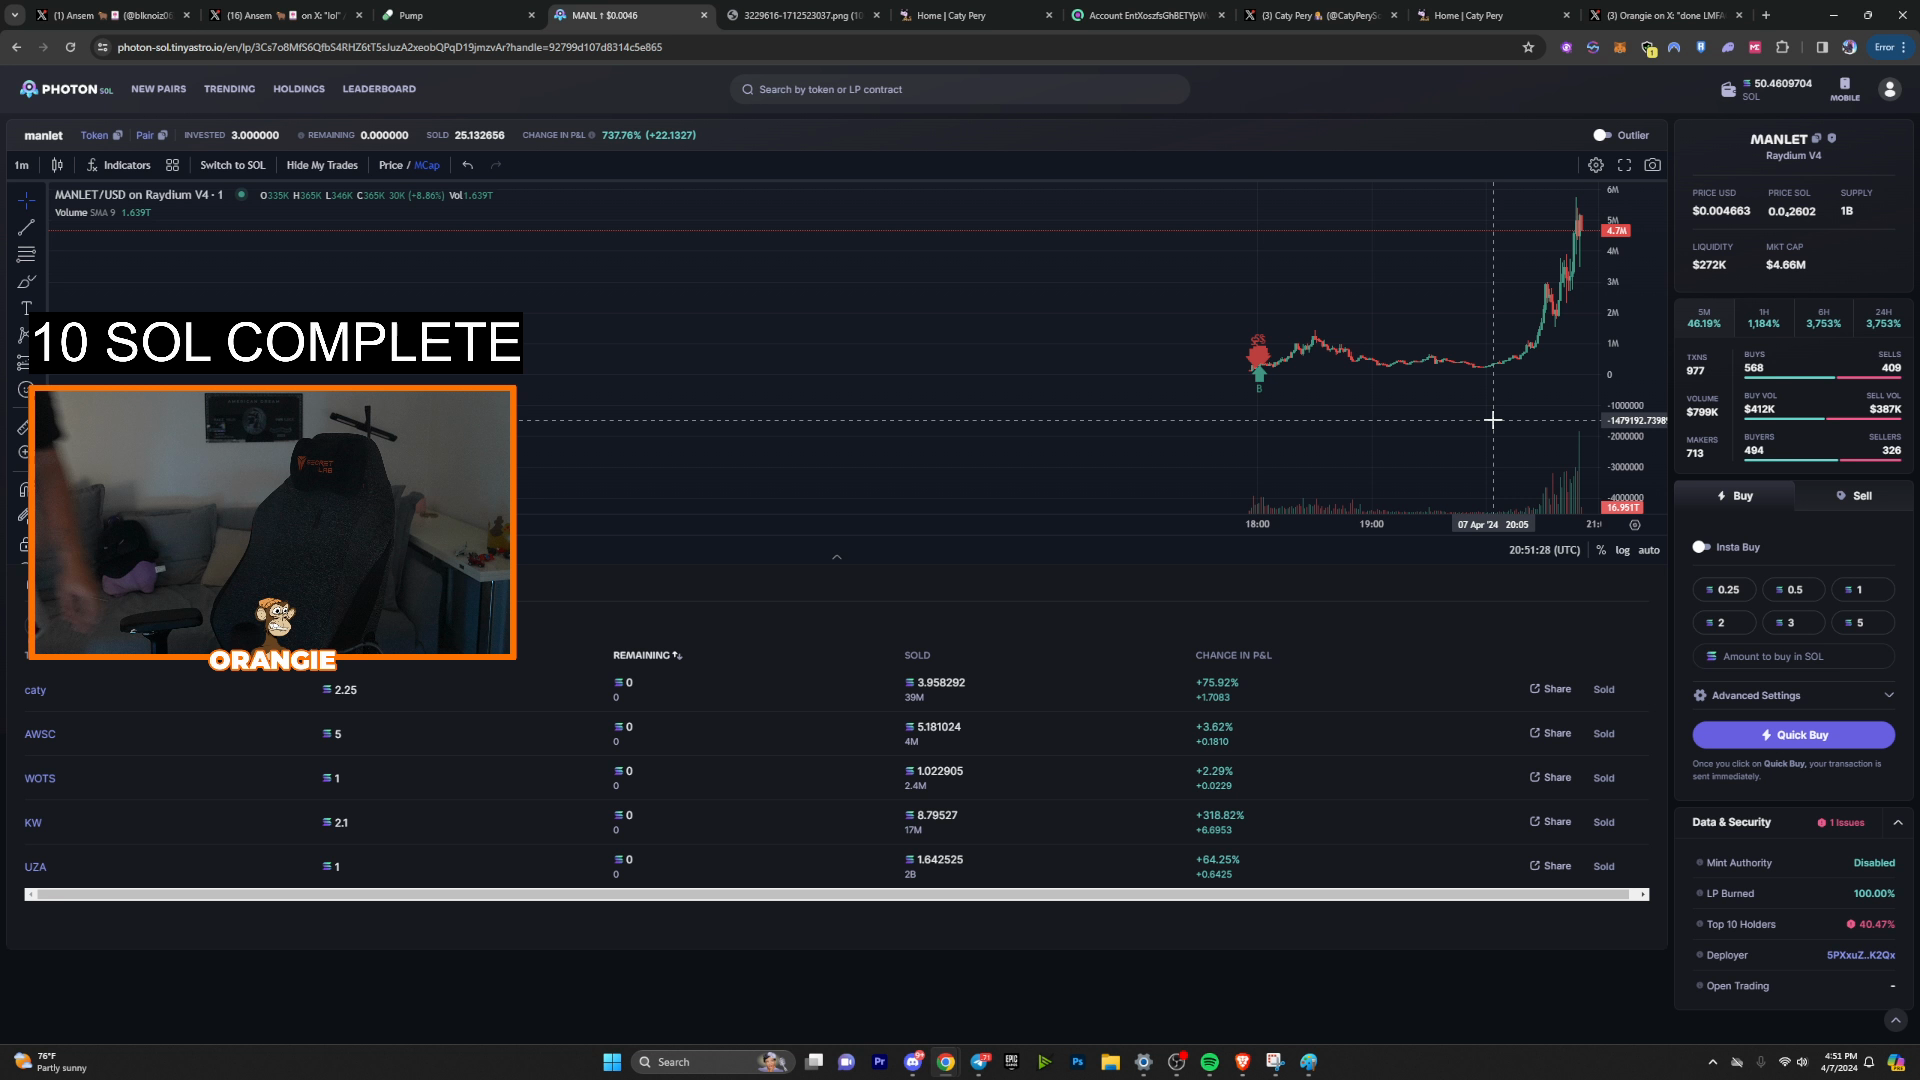Select the crosshair cursor tool
1920x1080 pixels.
(x=26, y=200)
